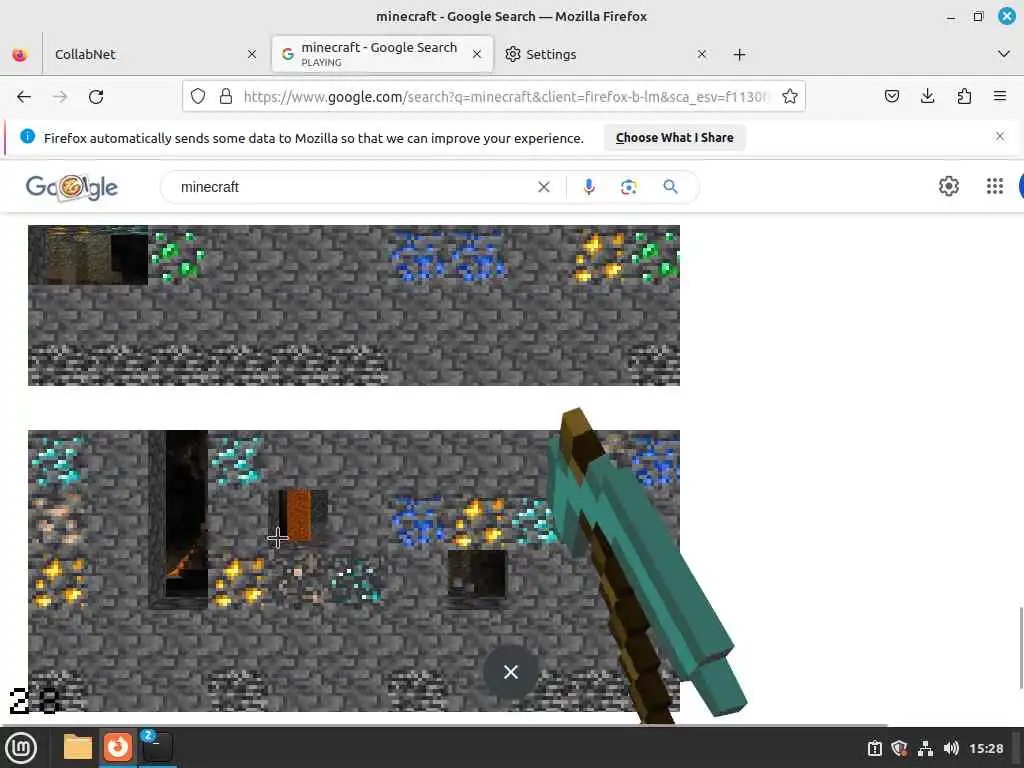Click the notification tray icon beside shield
1024x768 pixels.
click(x=874, y=748)
